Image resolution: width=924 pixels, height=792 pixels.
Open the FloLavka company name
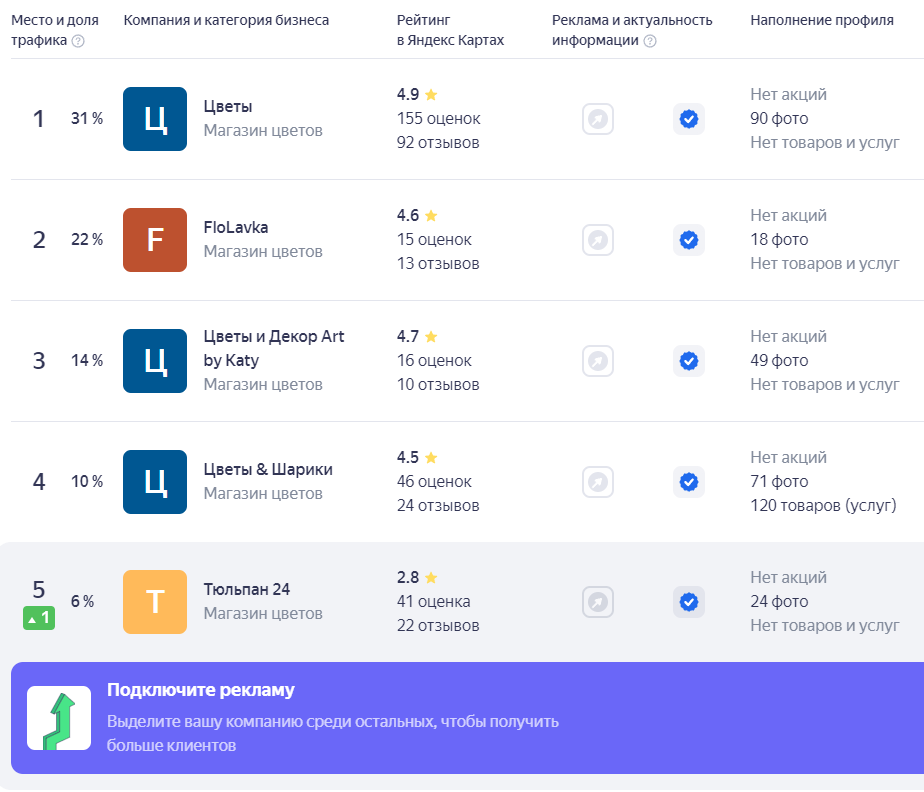[x=236, y=227]
